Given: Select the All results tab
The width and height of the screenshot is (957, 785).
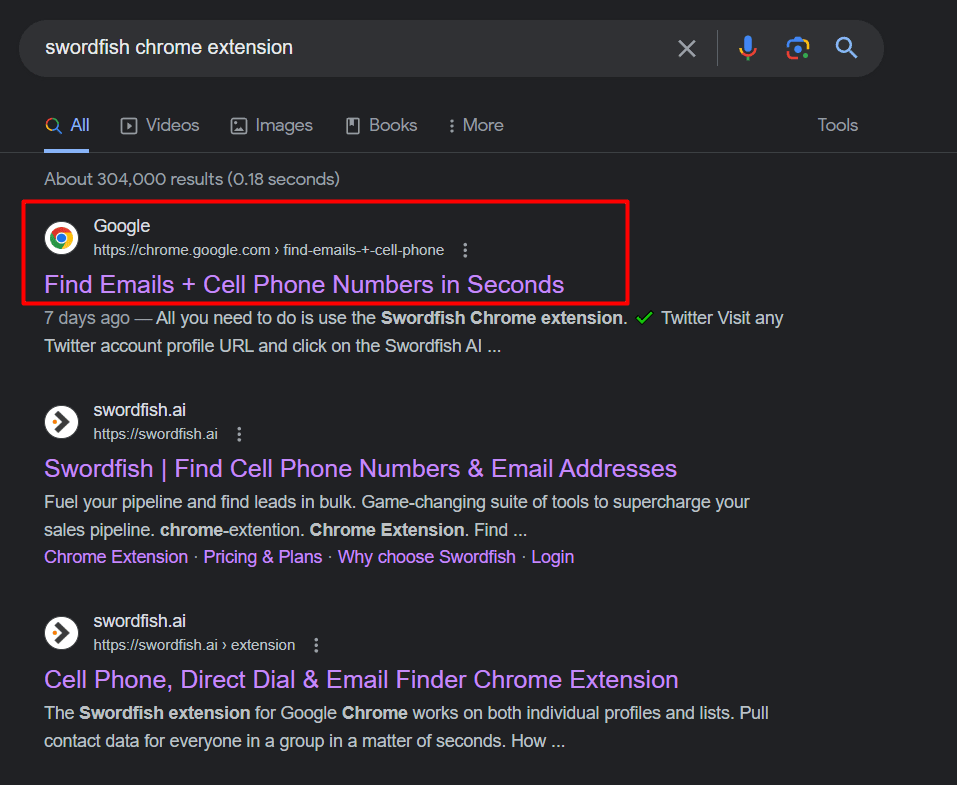Looking at the screenshot, I should (67, 125).
